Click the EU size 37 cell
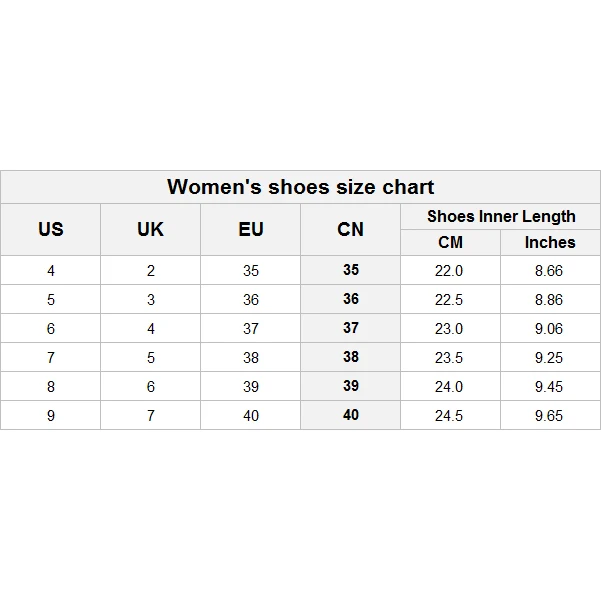 (x=250, y=329)
